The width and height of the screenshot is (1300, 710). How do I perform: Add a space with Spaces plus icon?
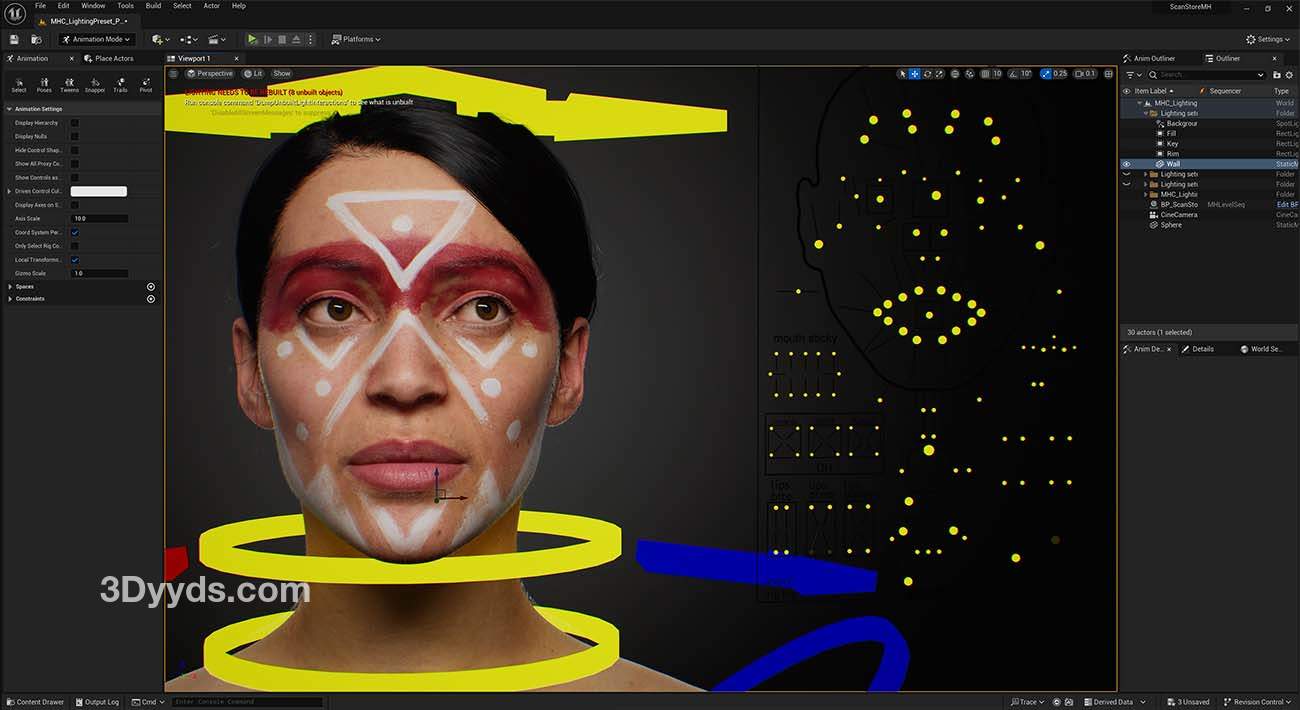point(151,287)
